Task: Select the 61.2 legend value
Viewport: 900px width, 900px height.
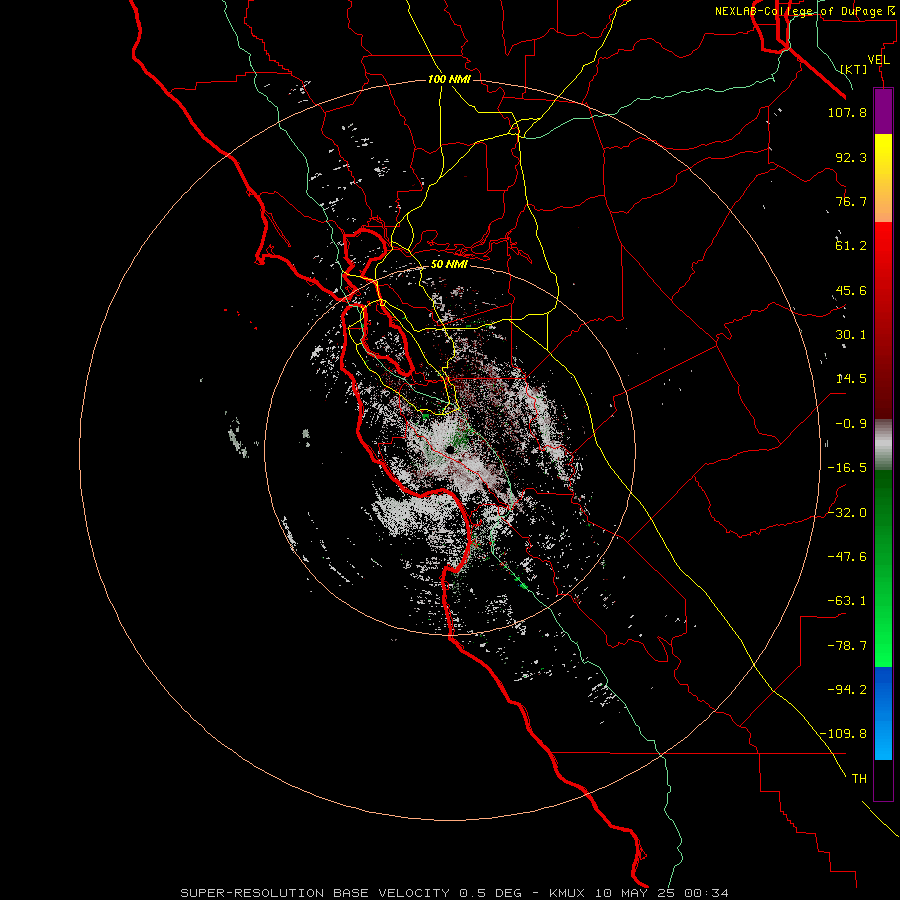Action: (851, 246)
